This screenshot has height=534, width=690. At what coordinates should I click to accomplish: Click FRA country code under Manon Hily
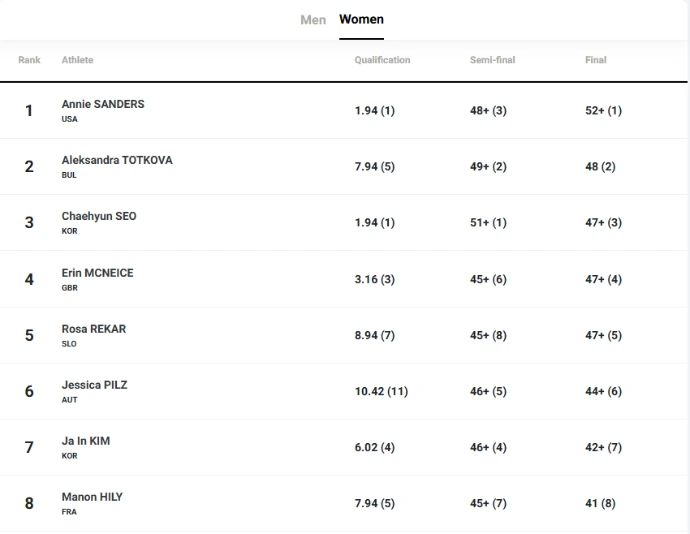69,512
